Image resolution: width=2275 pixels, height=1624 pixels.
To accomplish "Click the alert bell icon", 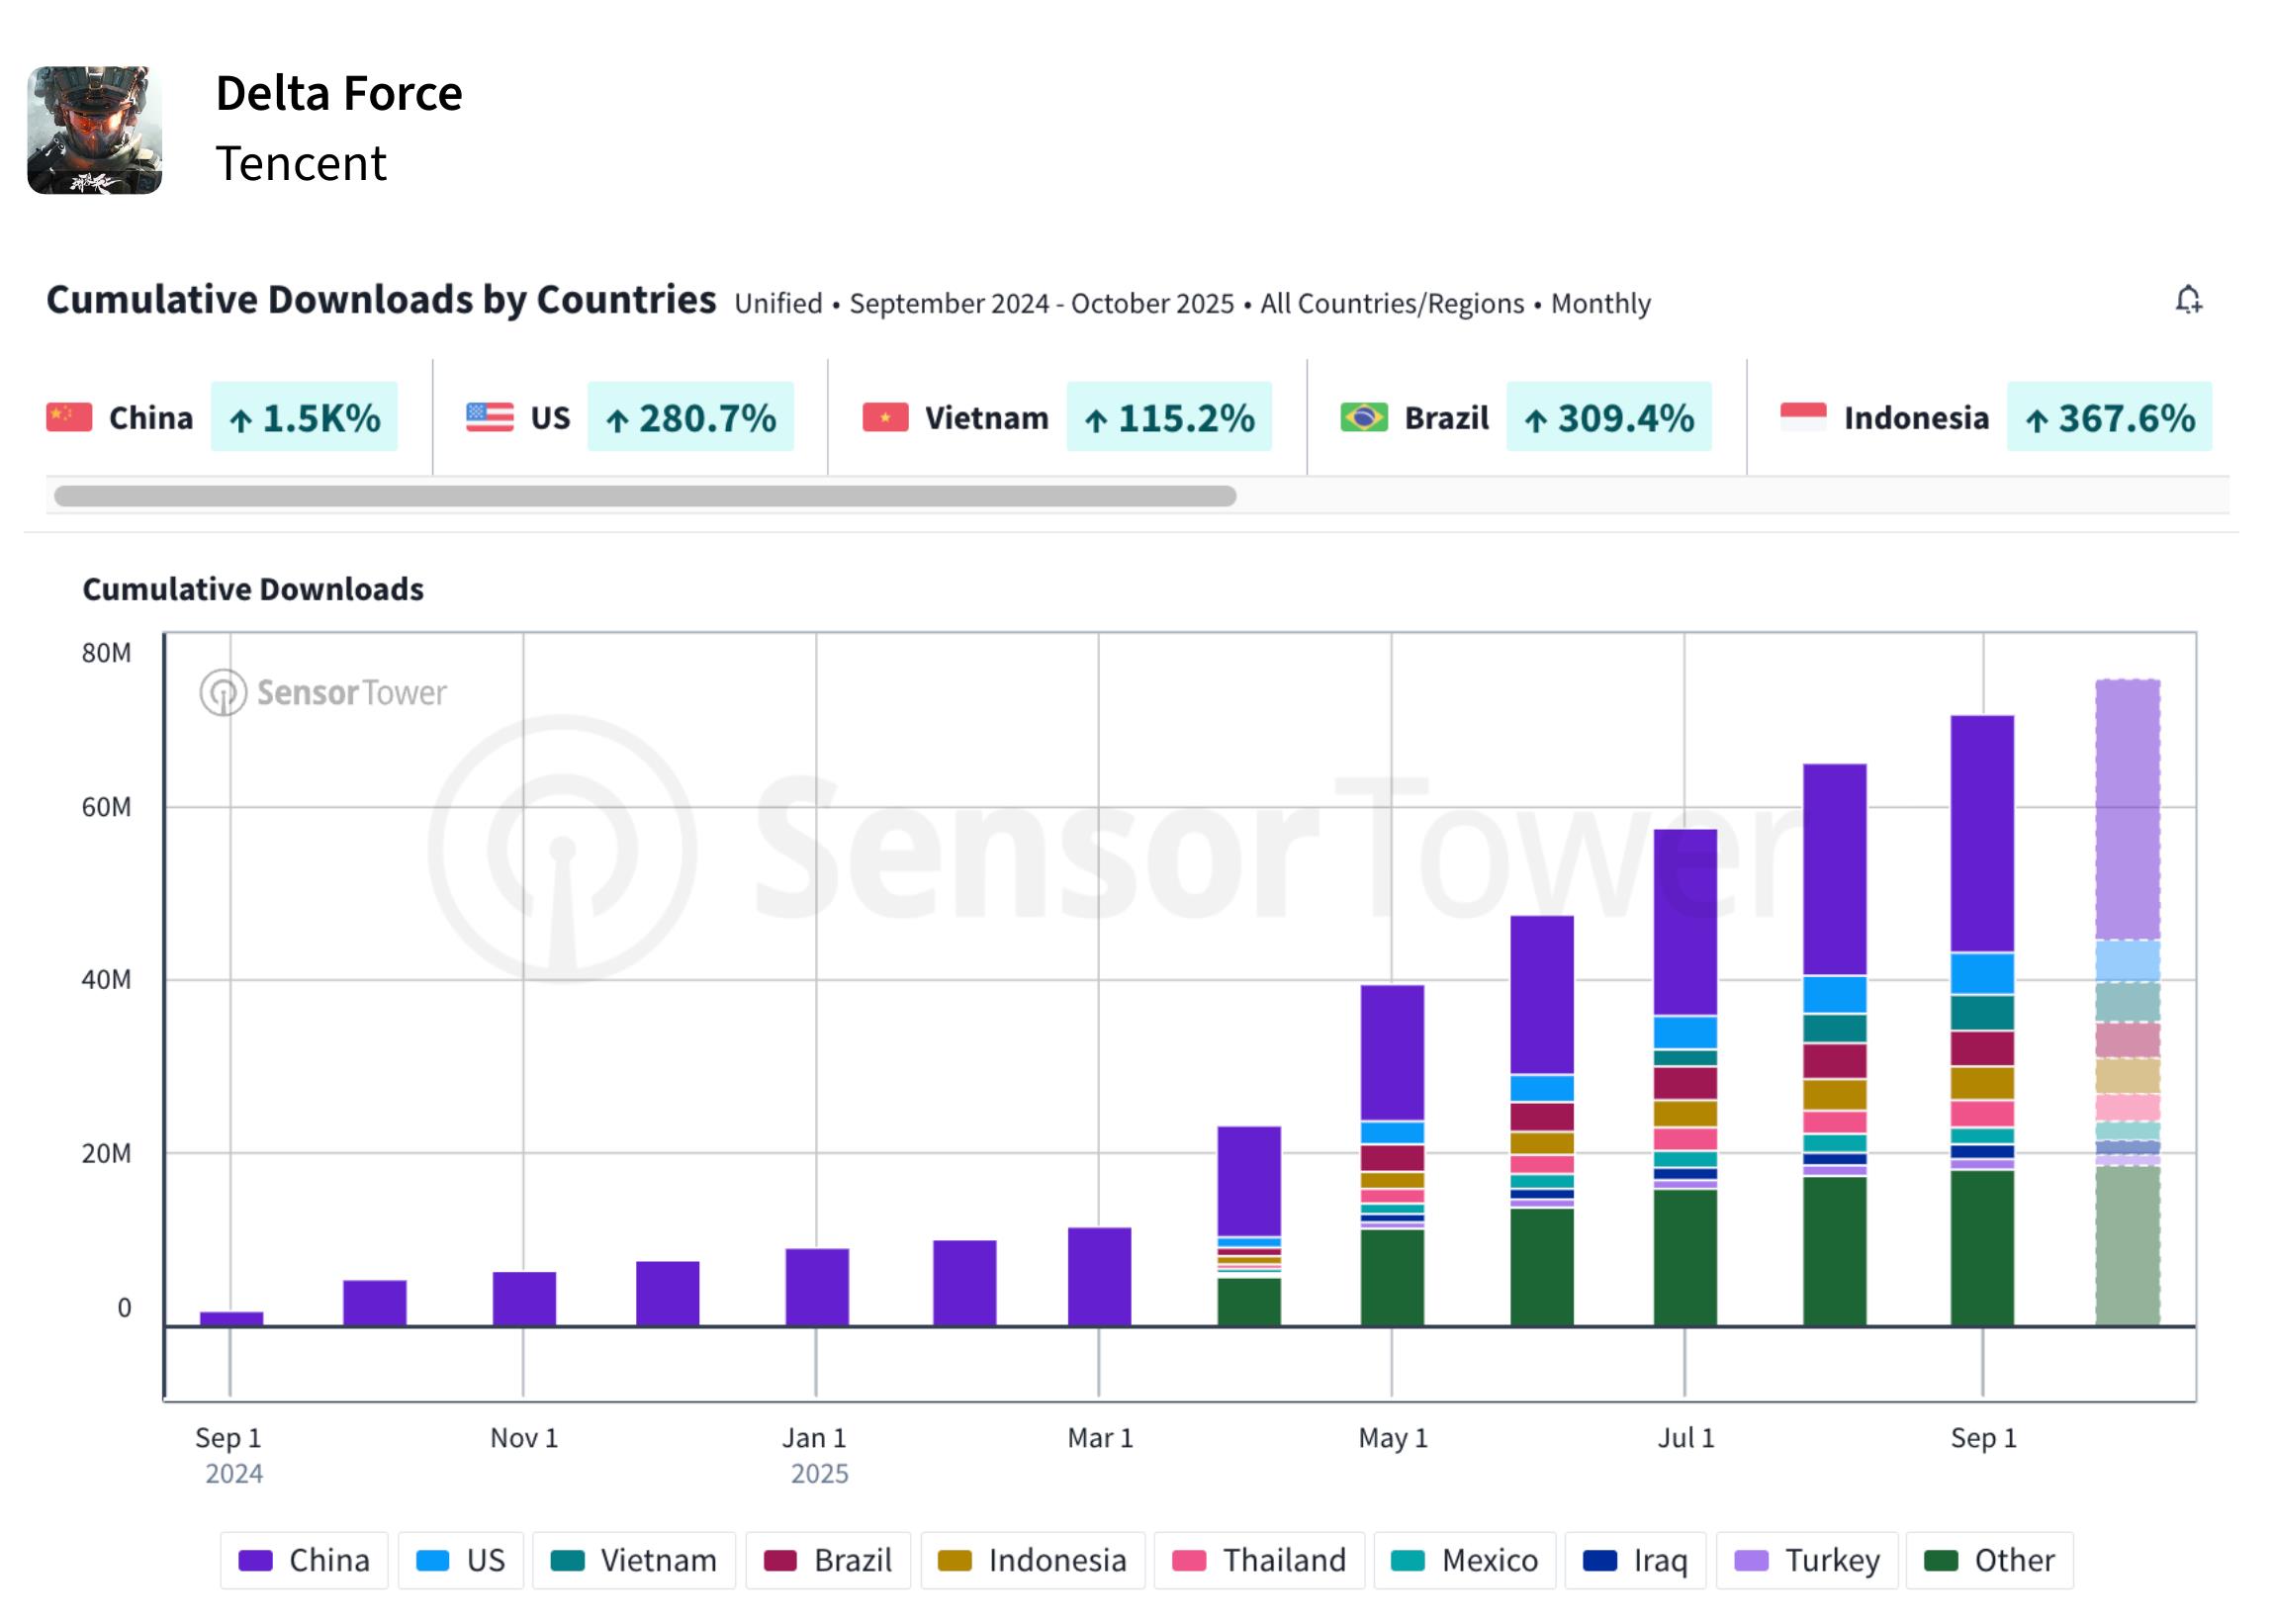I will coord(2188,300).
